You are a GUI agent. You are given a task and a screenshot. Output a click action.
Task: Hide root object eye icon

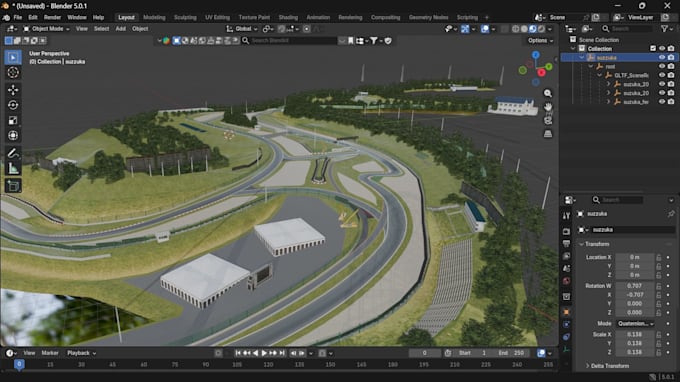click(662, 66)
